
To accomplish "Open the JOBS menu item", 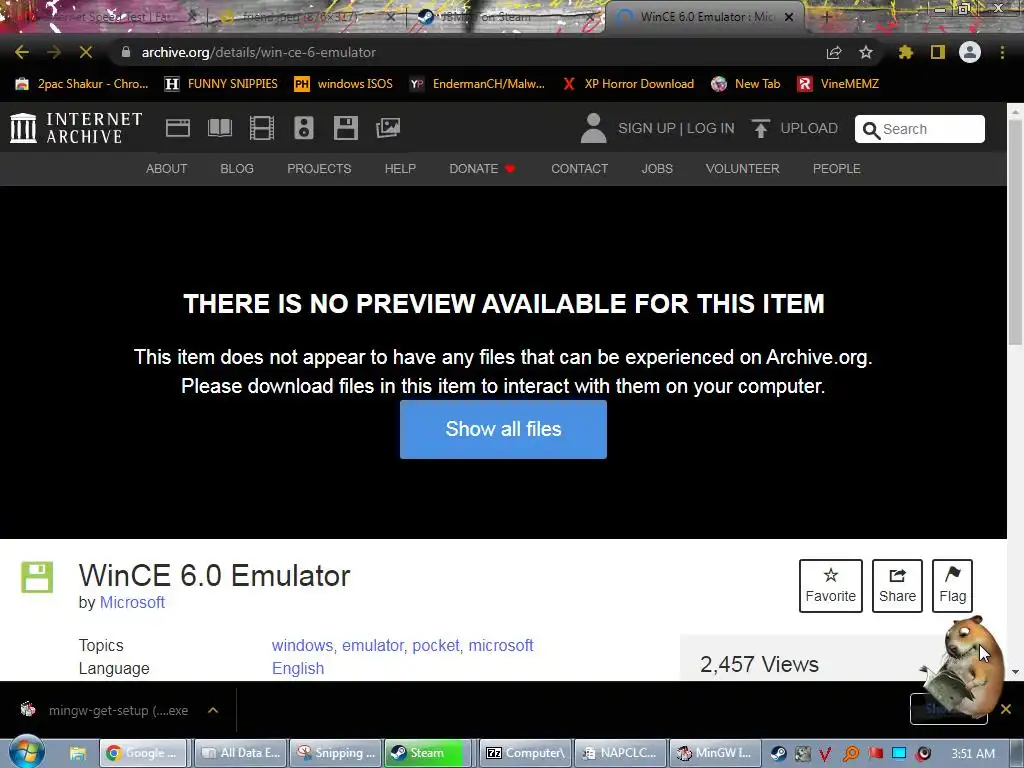I will click(x=657, y=168).
